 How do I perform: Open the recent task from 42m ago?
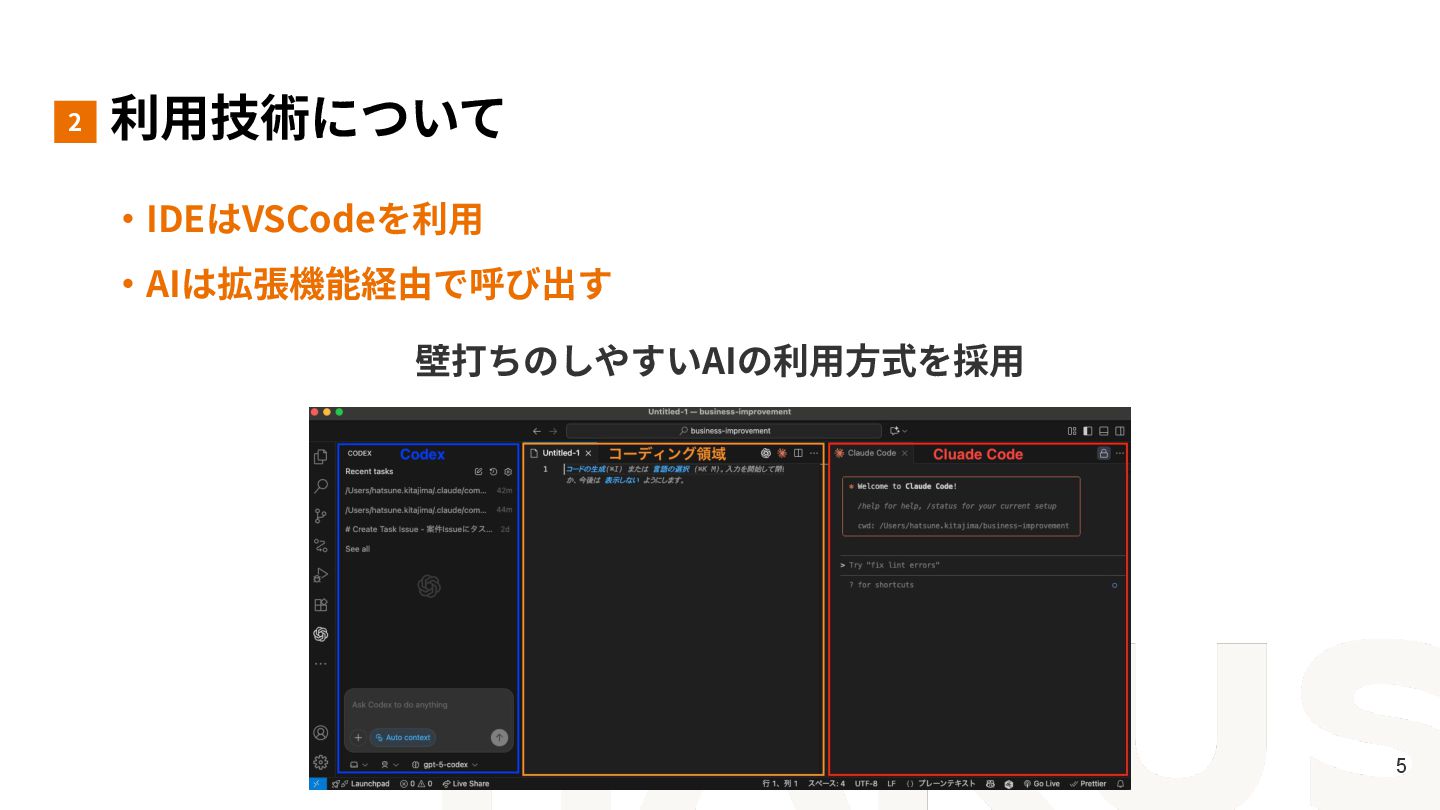click(428, 491)
